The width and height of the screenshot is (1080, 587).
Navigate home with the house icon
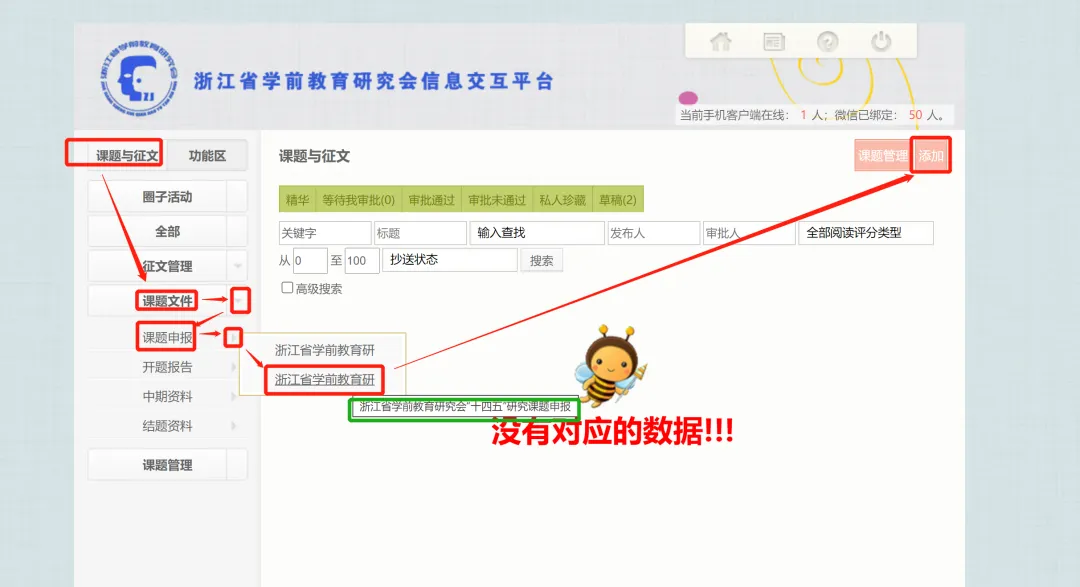tap(720, 41)
